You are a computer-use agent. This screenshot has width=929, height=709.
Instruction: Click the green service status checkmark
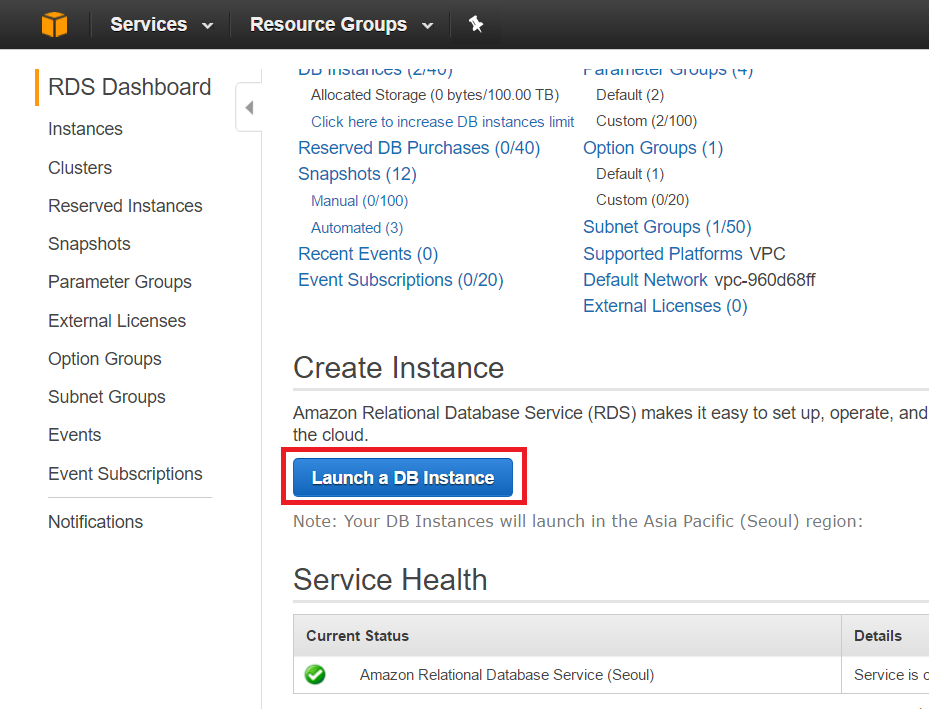(315, 674)
